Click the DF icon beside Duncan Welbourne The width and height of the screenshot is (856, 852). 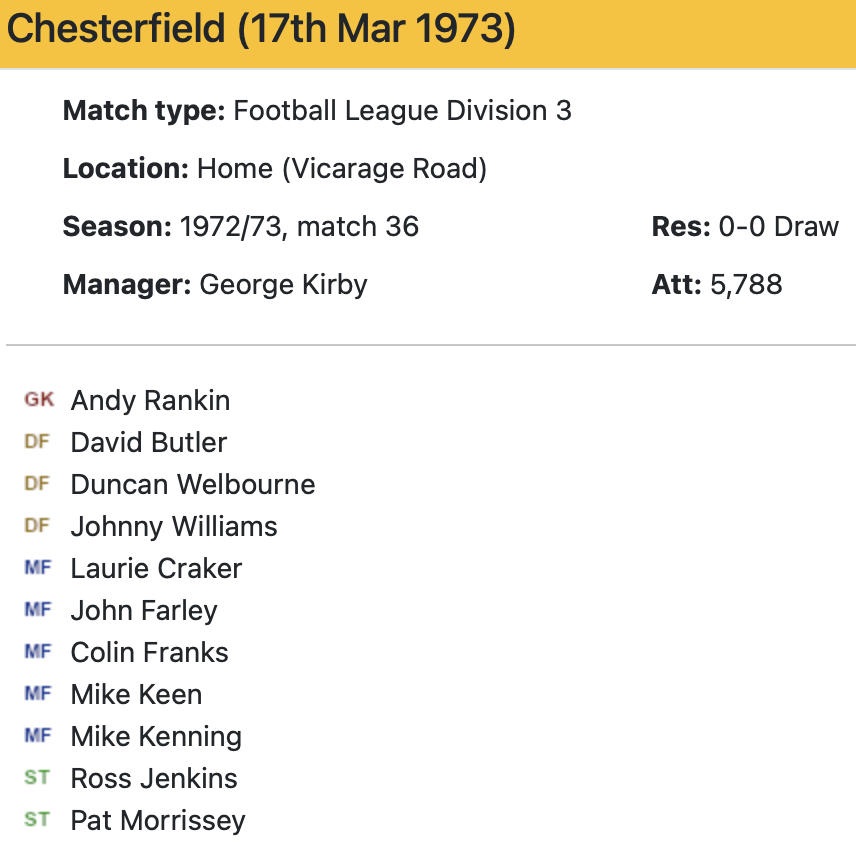click(x=37, y=484)
